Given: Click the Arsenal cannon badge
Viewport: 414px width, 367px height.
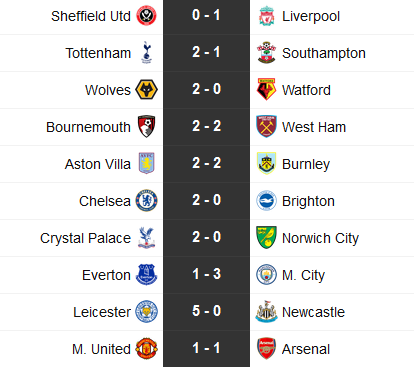Looking at the screenshot, I should pos(266,348).
